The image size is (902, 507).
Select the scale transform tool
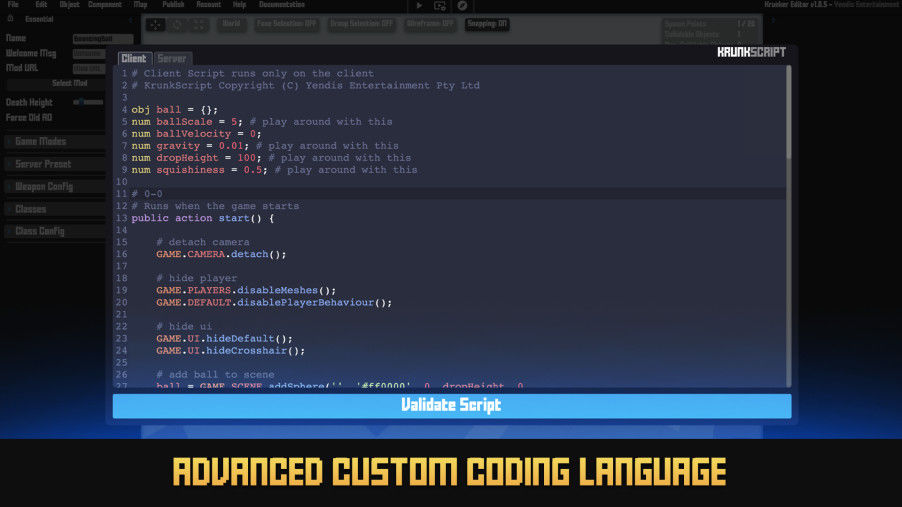(200, 24)
